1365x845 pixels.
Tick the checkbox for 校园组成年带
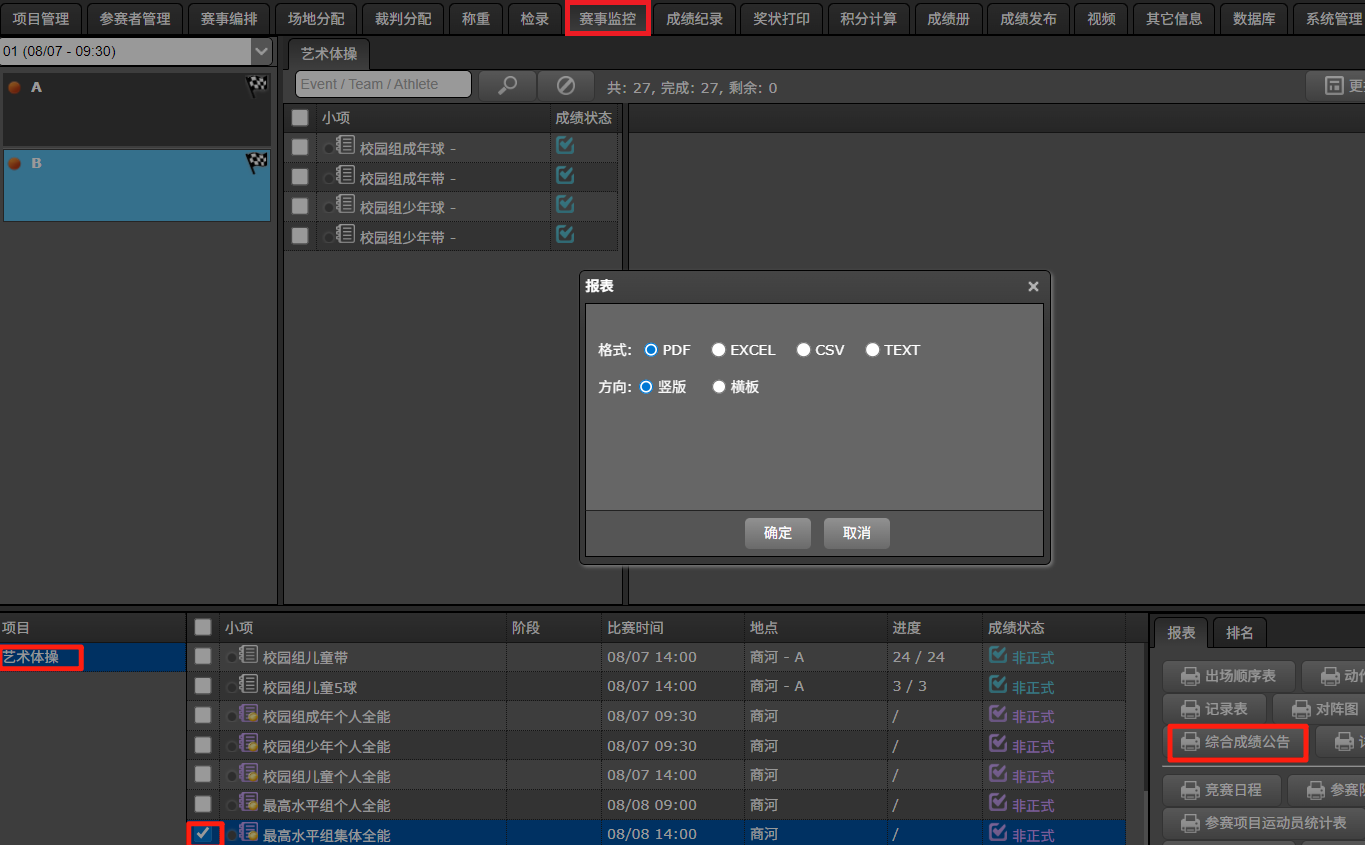[x=300, y=176]
